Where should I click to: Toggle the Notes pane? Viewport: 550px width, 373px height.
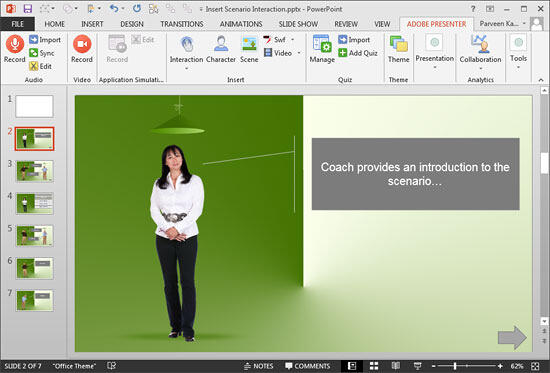[x=259, y=366]
